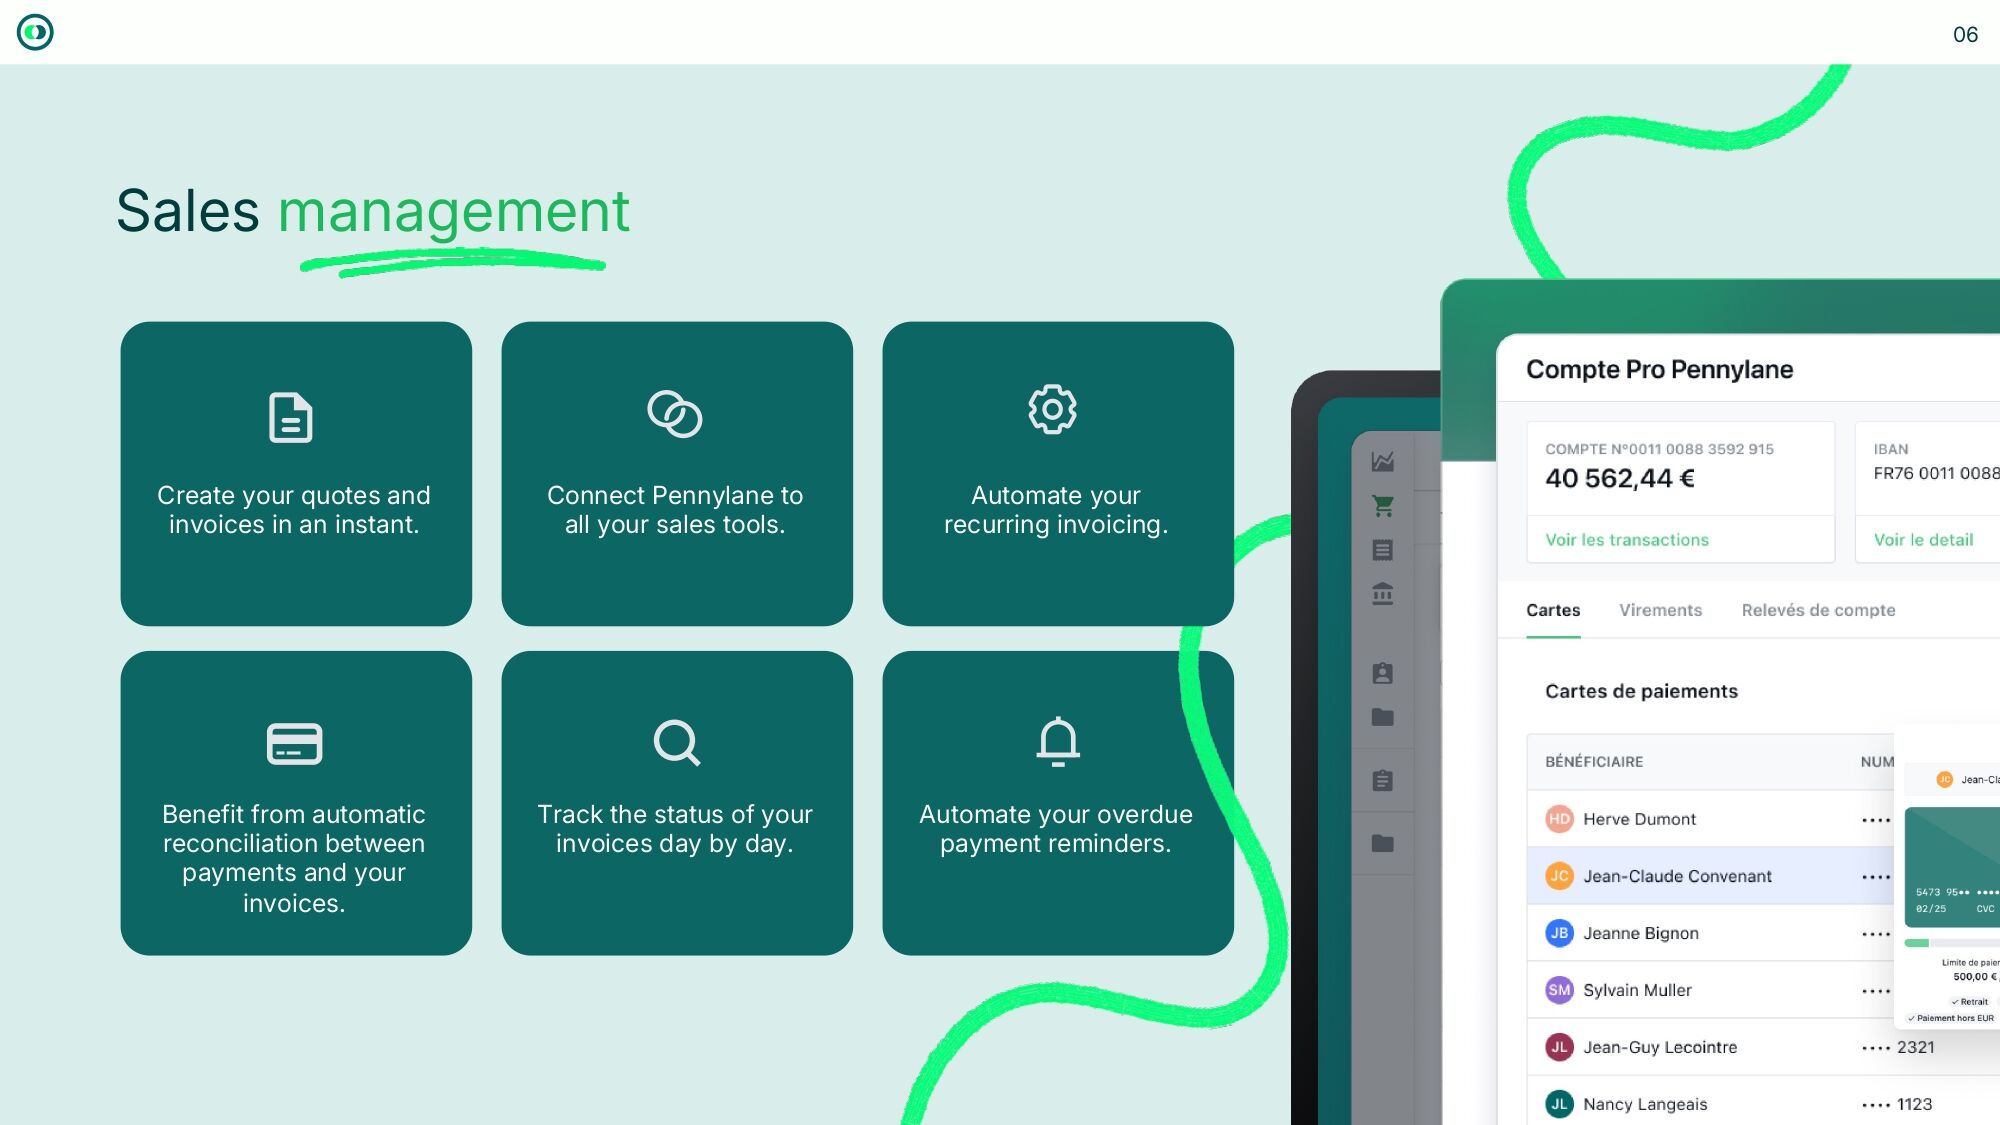Screen dimensions: 2000x1125
Task: Click the Voir les transactions link
Action: click(1626, 540)
